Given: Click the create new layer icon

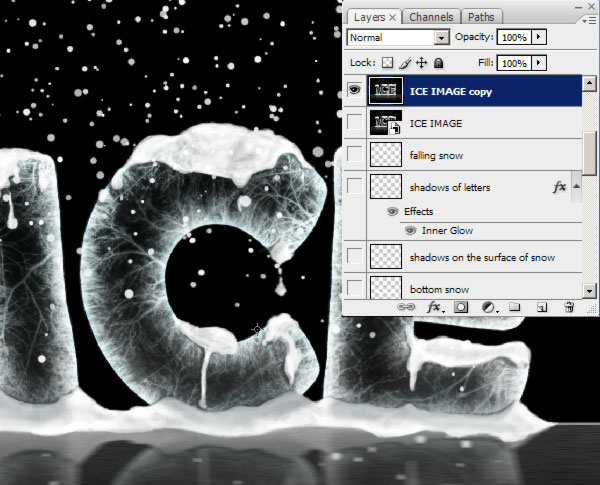Looking at the screenshot, I should click(x=541, y=308).
